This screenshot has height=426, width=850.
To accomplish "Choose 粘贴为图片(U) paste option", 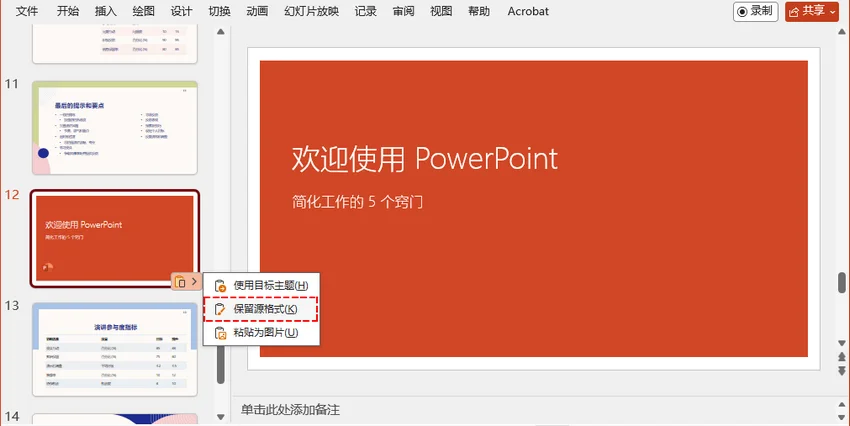I will pyautogui.click(x=261, y=332).
